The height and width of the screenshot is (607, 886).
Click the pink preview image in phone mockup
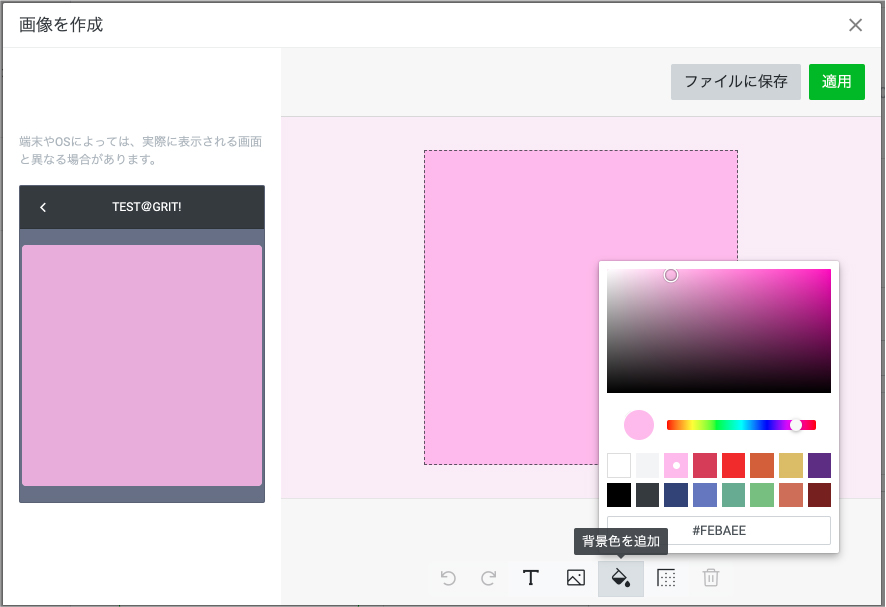142,365
